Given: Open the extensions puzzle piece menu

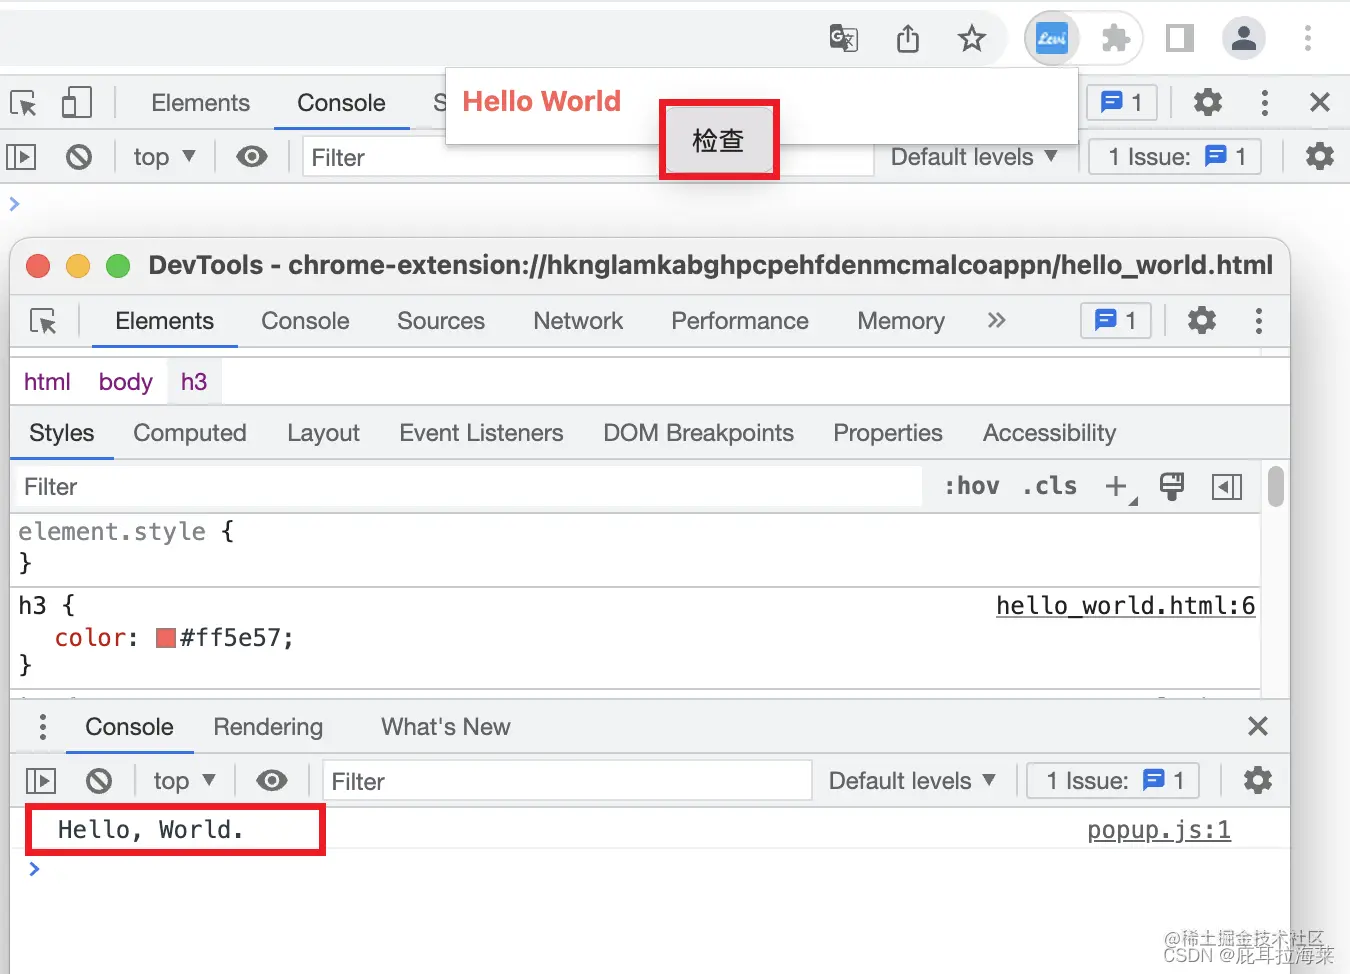Looking at the screenshot, I should point(1115,39).
